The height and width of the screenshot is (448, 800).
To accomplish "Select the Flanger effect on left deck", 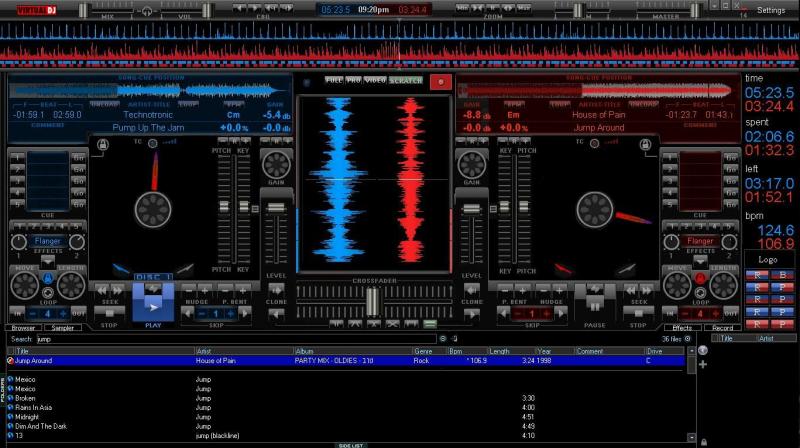I will (x=47, y=241).
